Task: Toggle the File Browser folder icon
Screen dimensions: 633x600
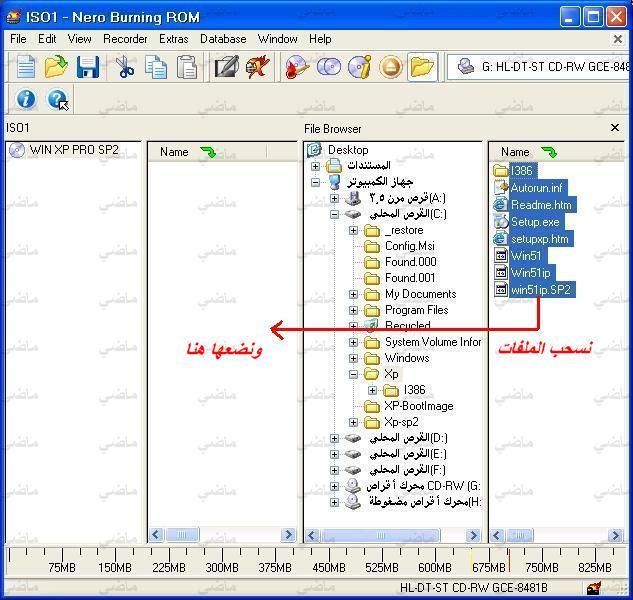Action: click(422, 67)
